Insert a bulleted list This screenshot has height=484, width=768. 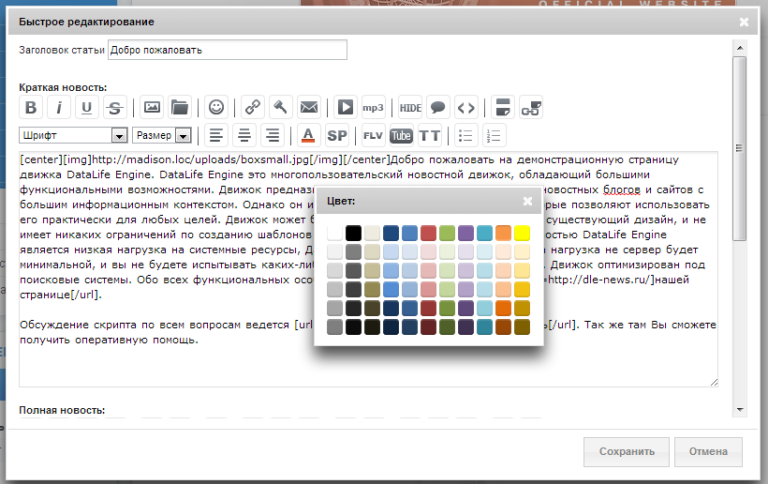tap(466, 135)
